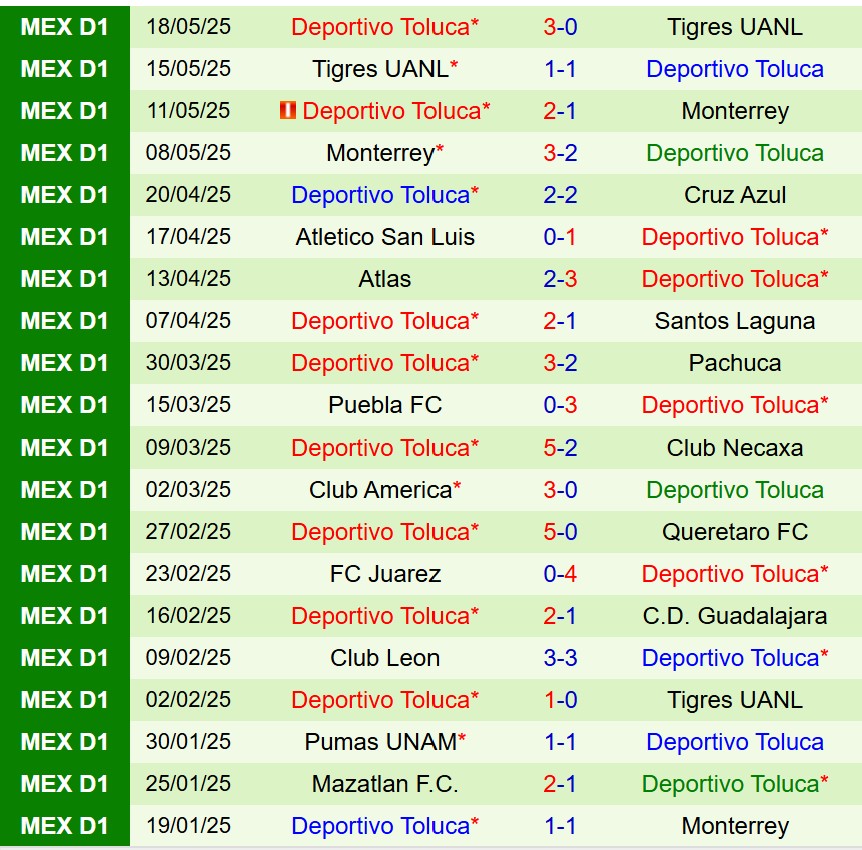Click Cruz Azul team name

(735, 195)
